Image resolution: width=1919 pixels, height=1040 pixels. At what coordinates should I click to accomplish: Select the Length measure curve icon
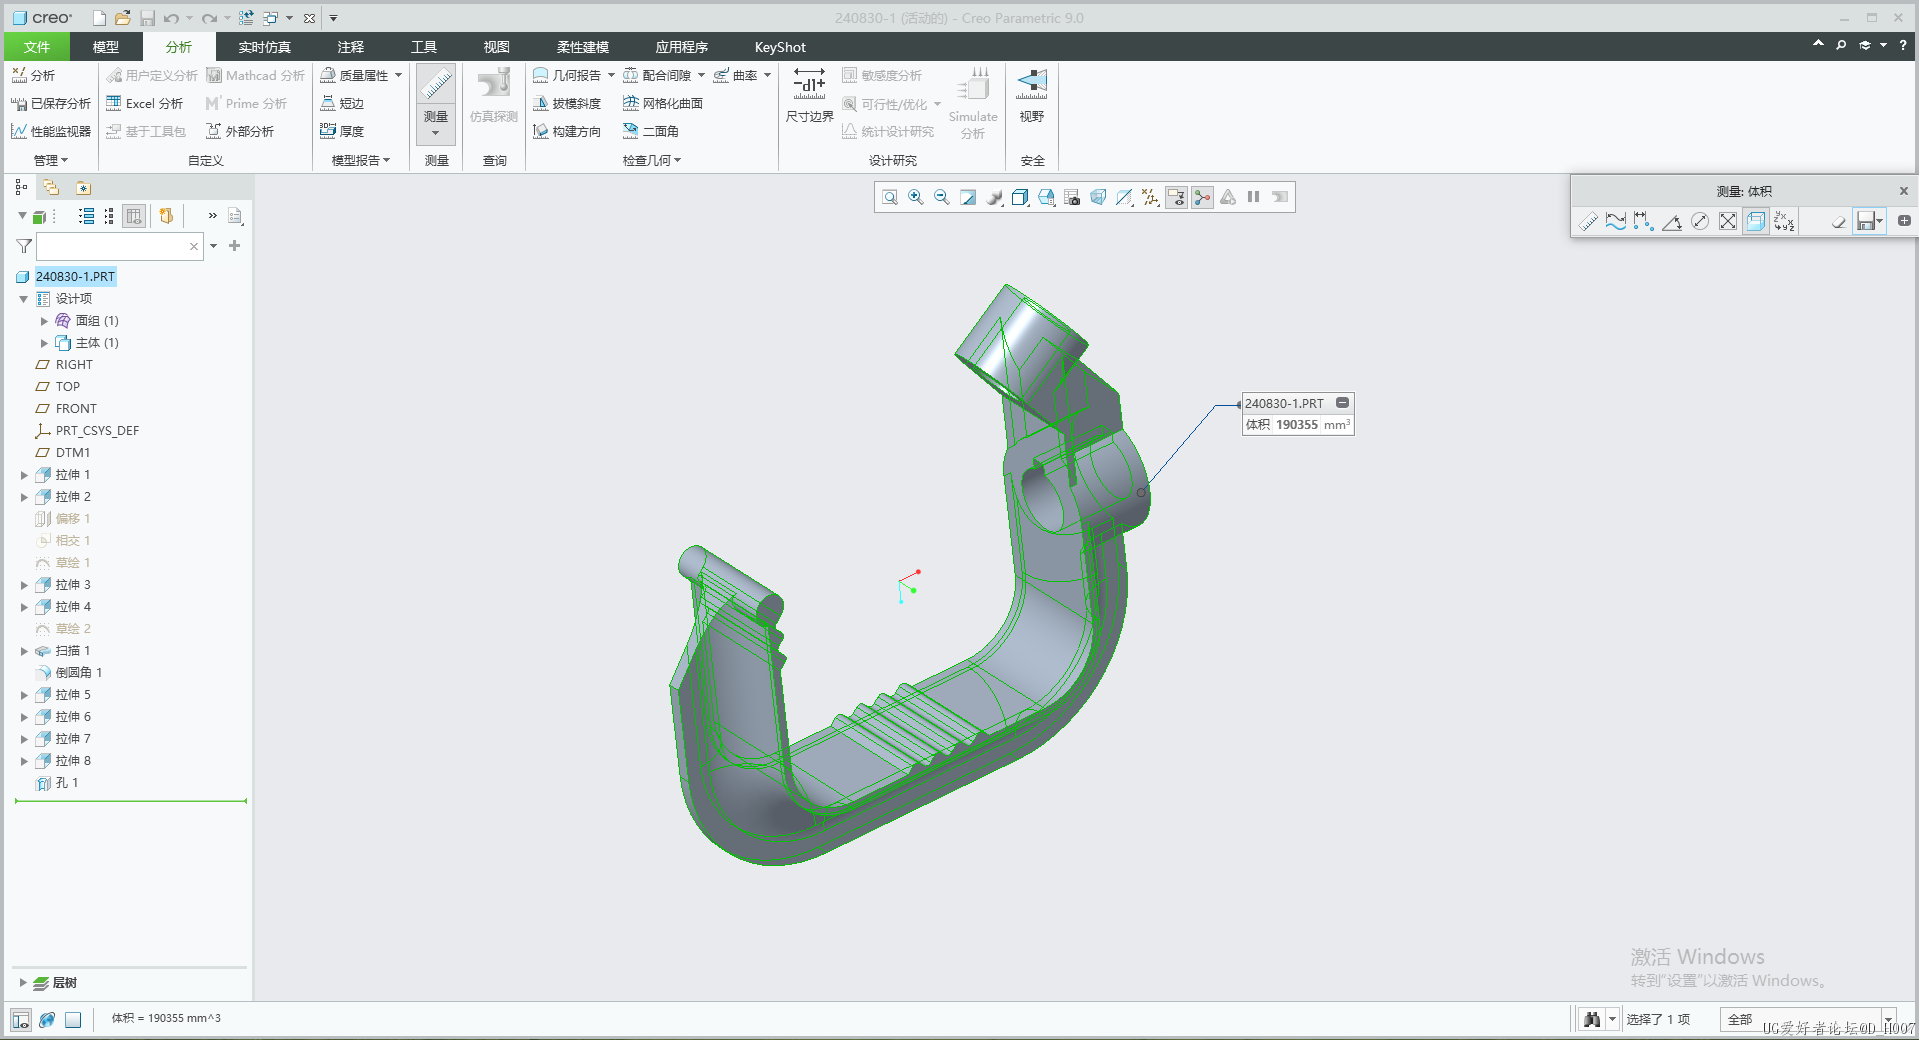(1616, 221)
